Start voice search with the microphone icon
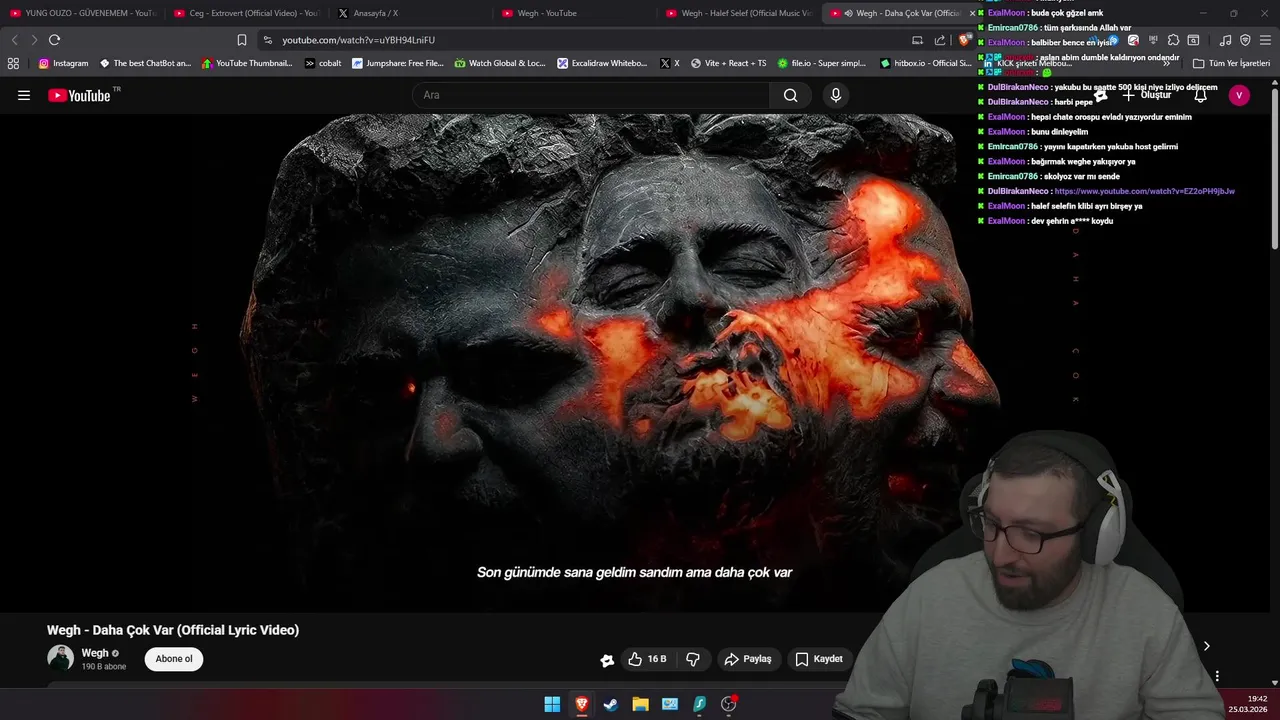 836,95
